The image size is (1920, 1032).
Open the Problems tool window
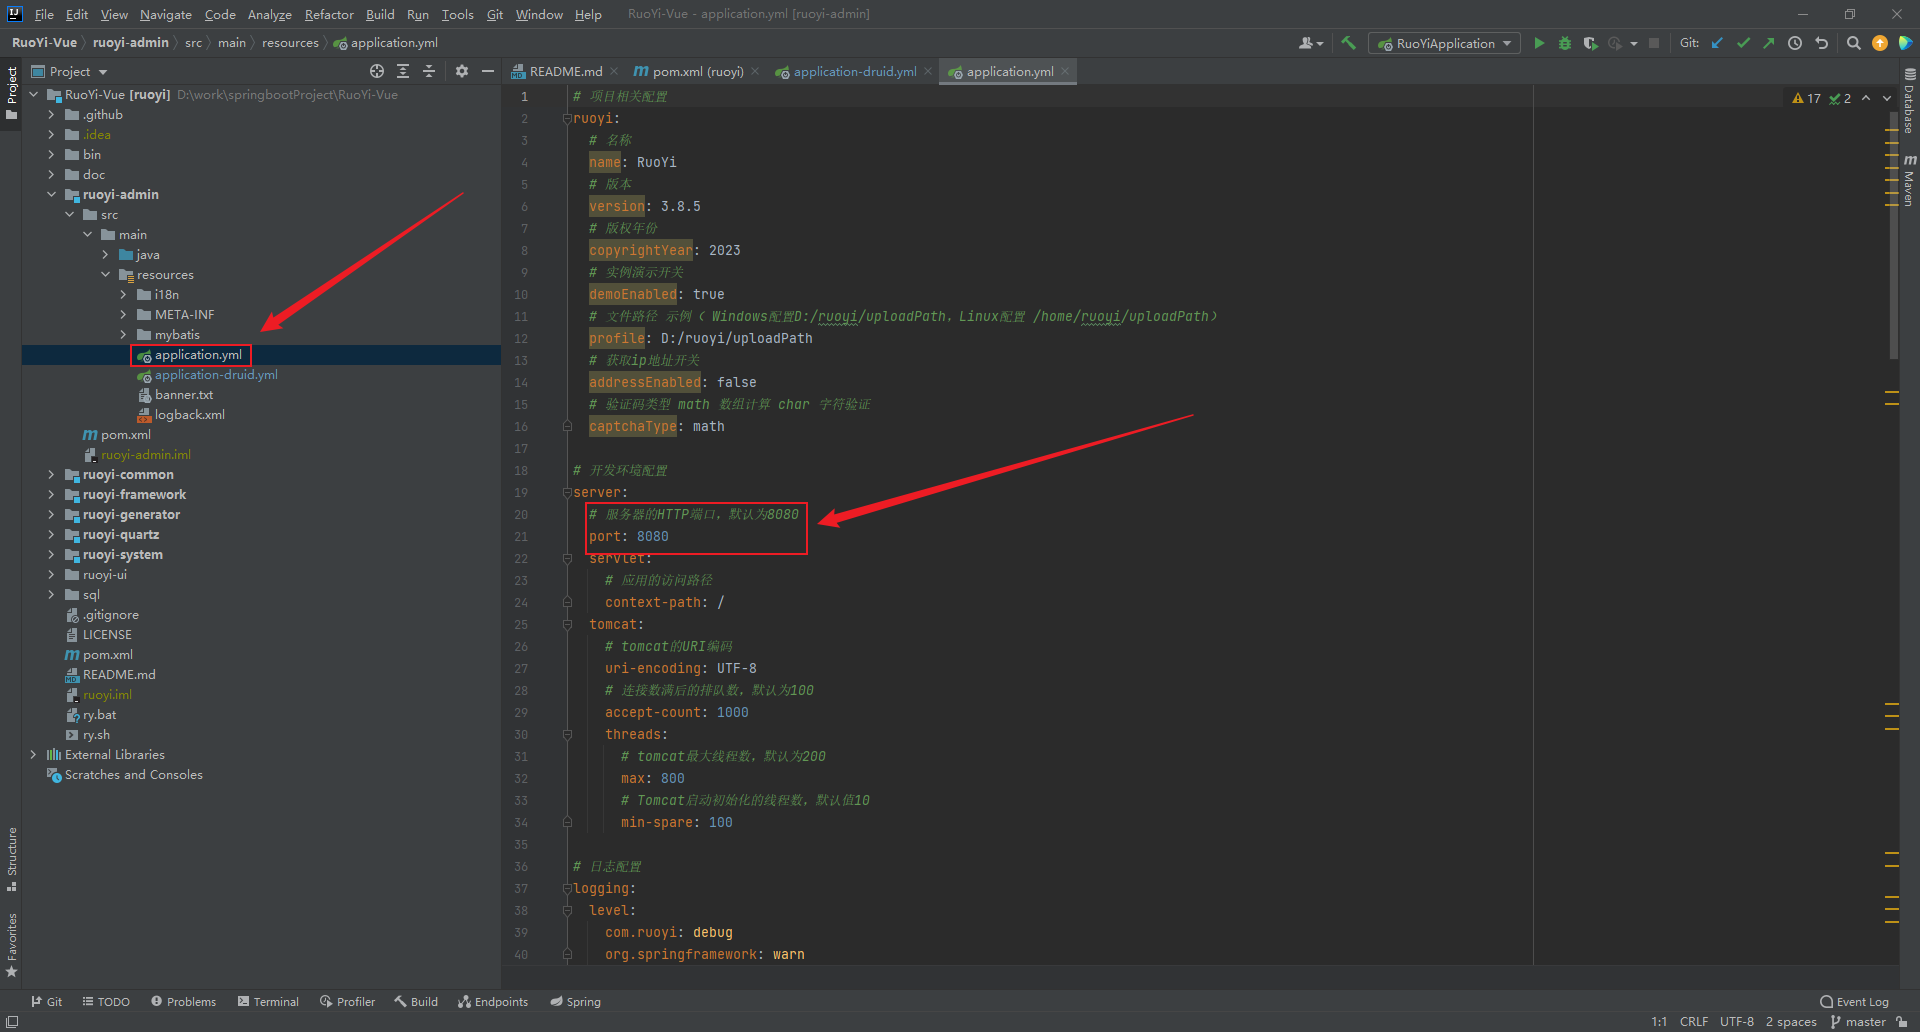[183, 1001]
